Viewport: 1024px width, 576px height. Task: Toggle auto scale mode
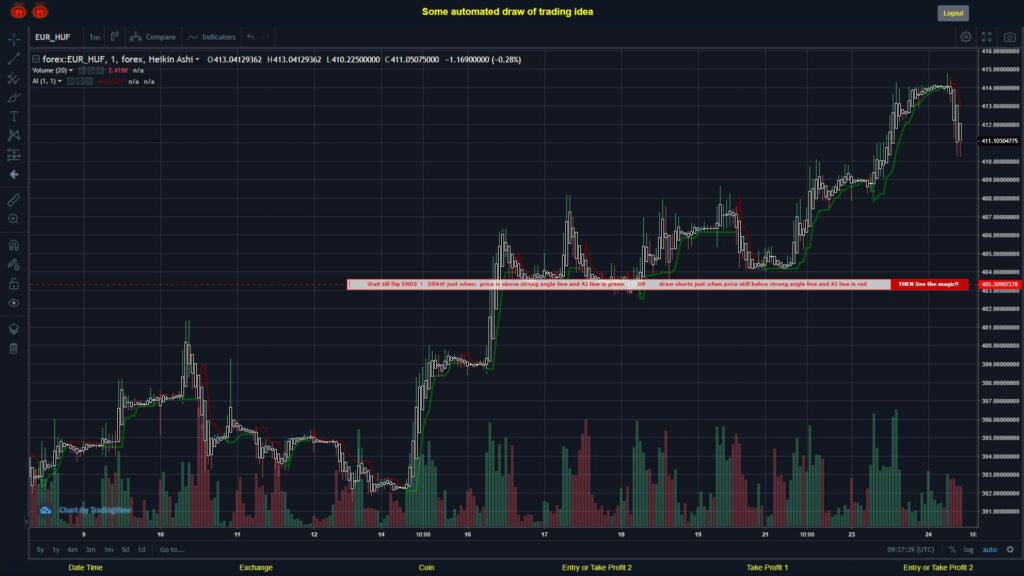click(990, 550)
